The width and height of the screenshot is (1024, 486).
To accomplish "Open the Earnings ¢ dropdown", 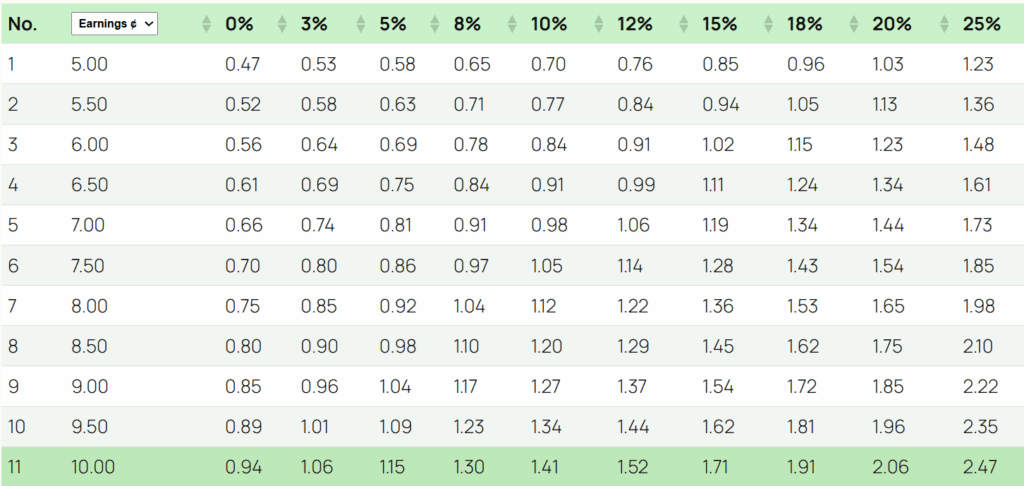I will point(114,24).
